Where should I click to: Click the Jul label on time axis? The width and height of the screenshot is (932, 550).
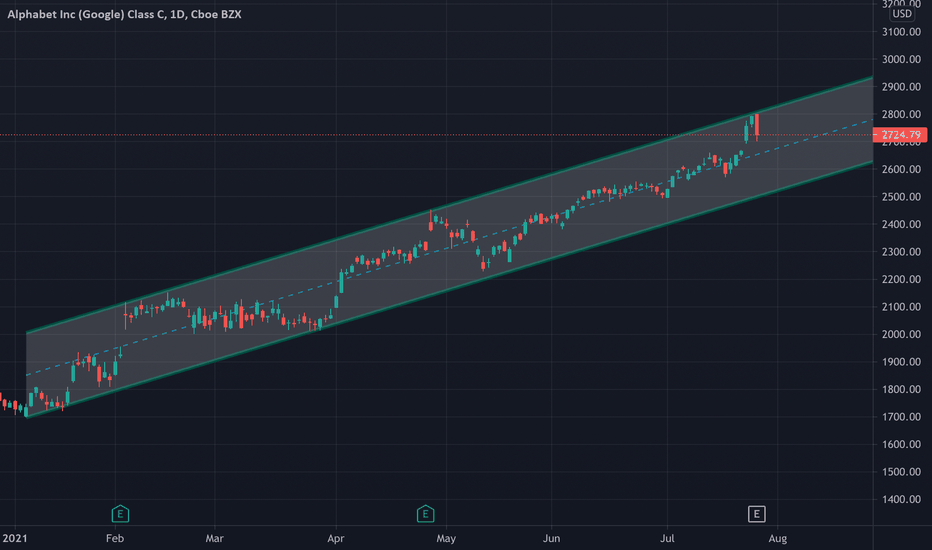pyautogui.click(x=667, y=538)
